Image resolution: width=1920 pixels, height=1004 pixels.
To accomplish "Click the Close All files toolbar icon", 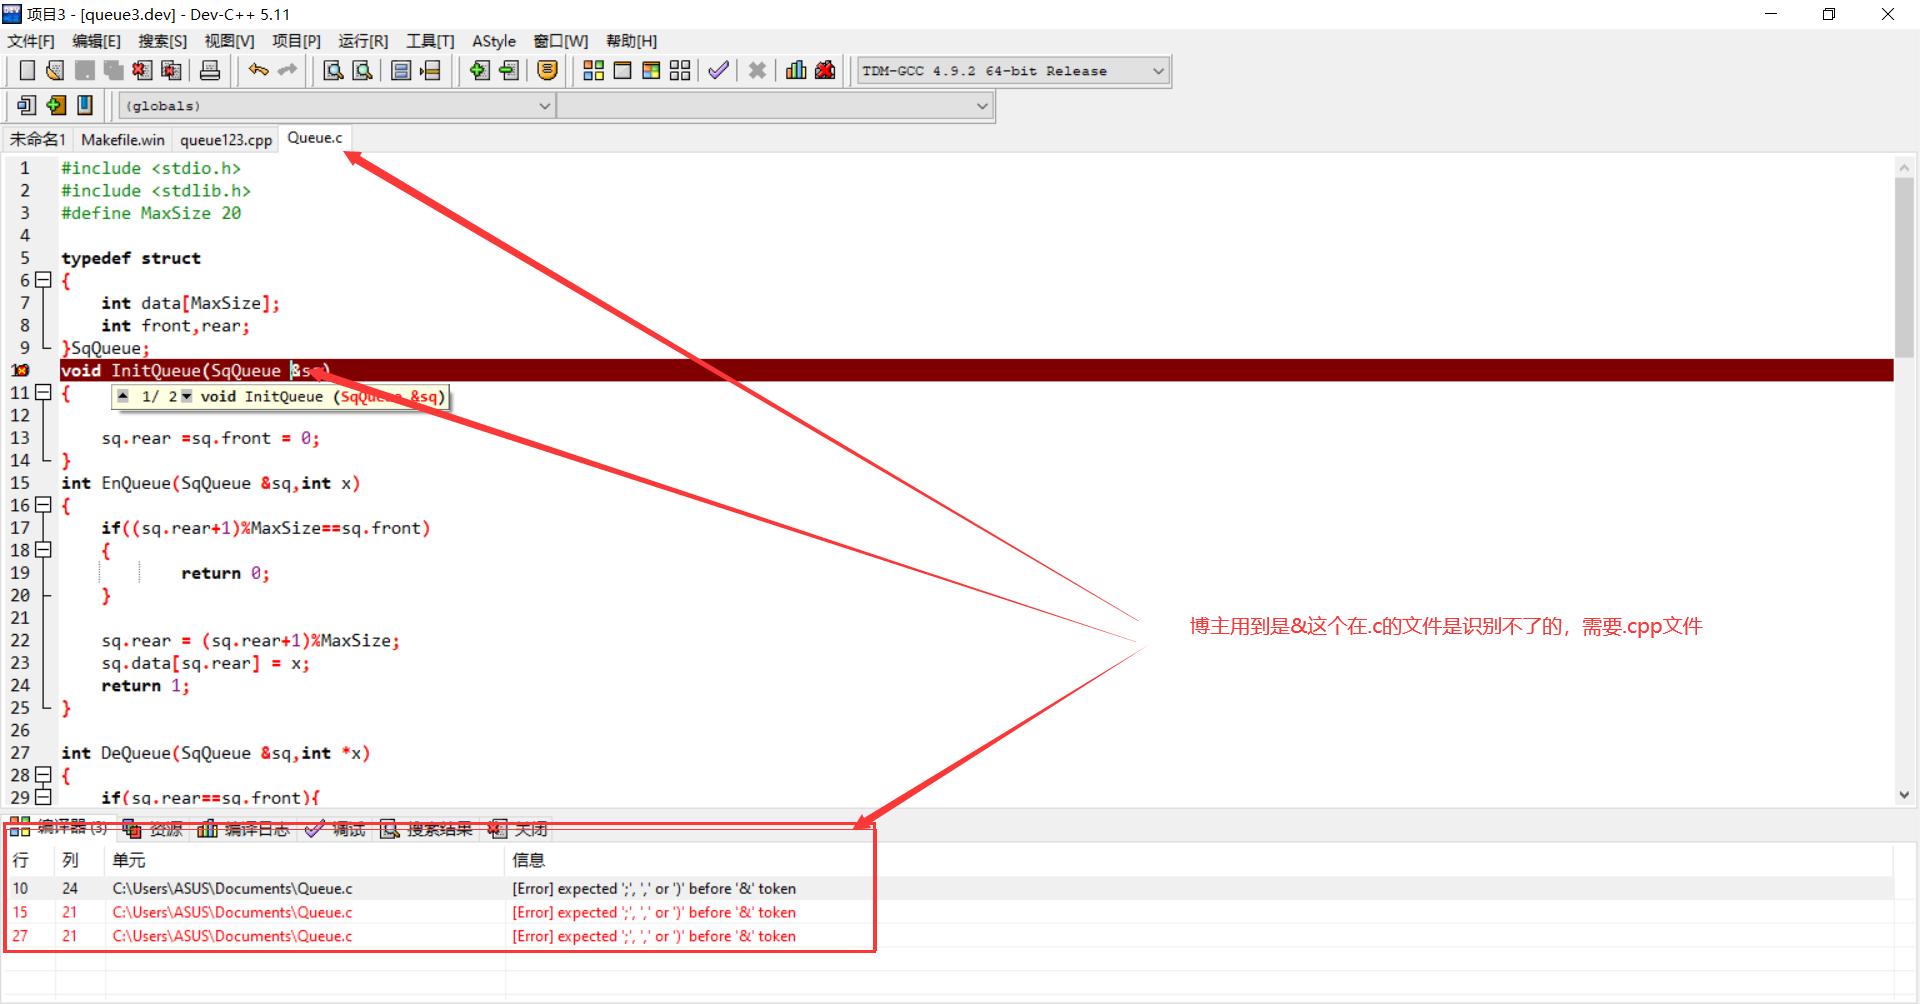I will click(171, 70).
